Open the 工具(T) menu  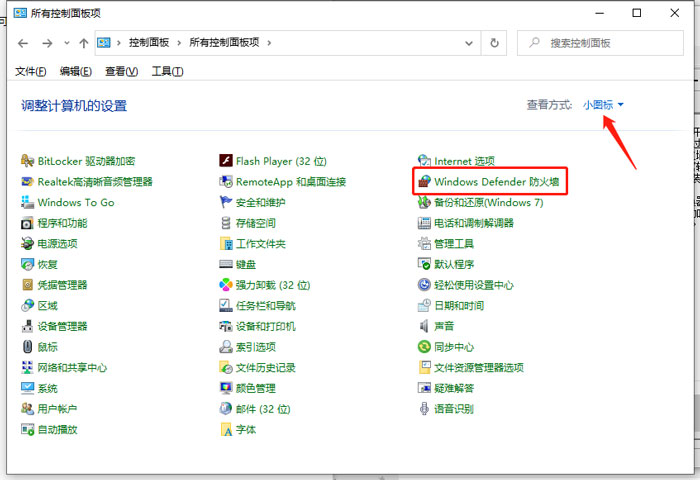[167, 71]
